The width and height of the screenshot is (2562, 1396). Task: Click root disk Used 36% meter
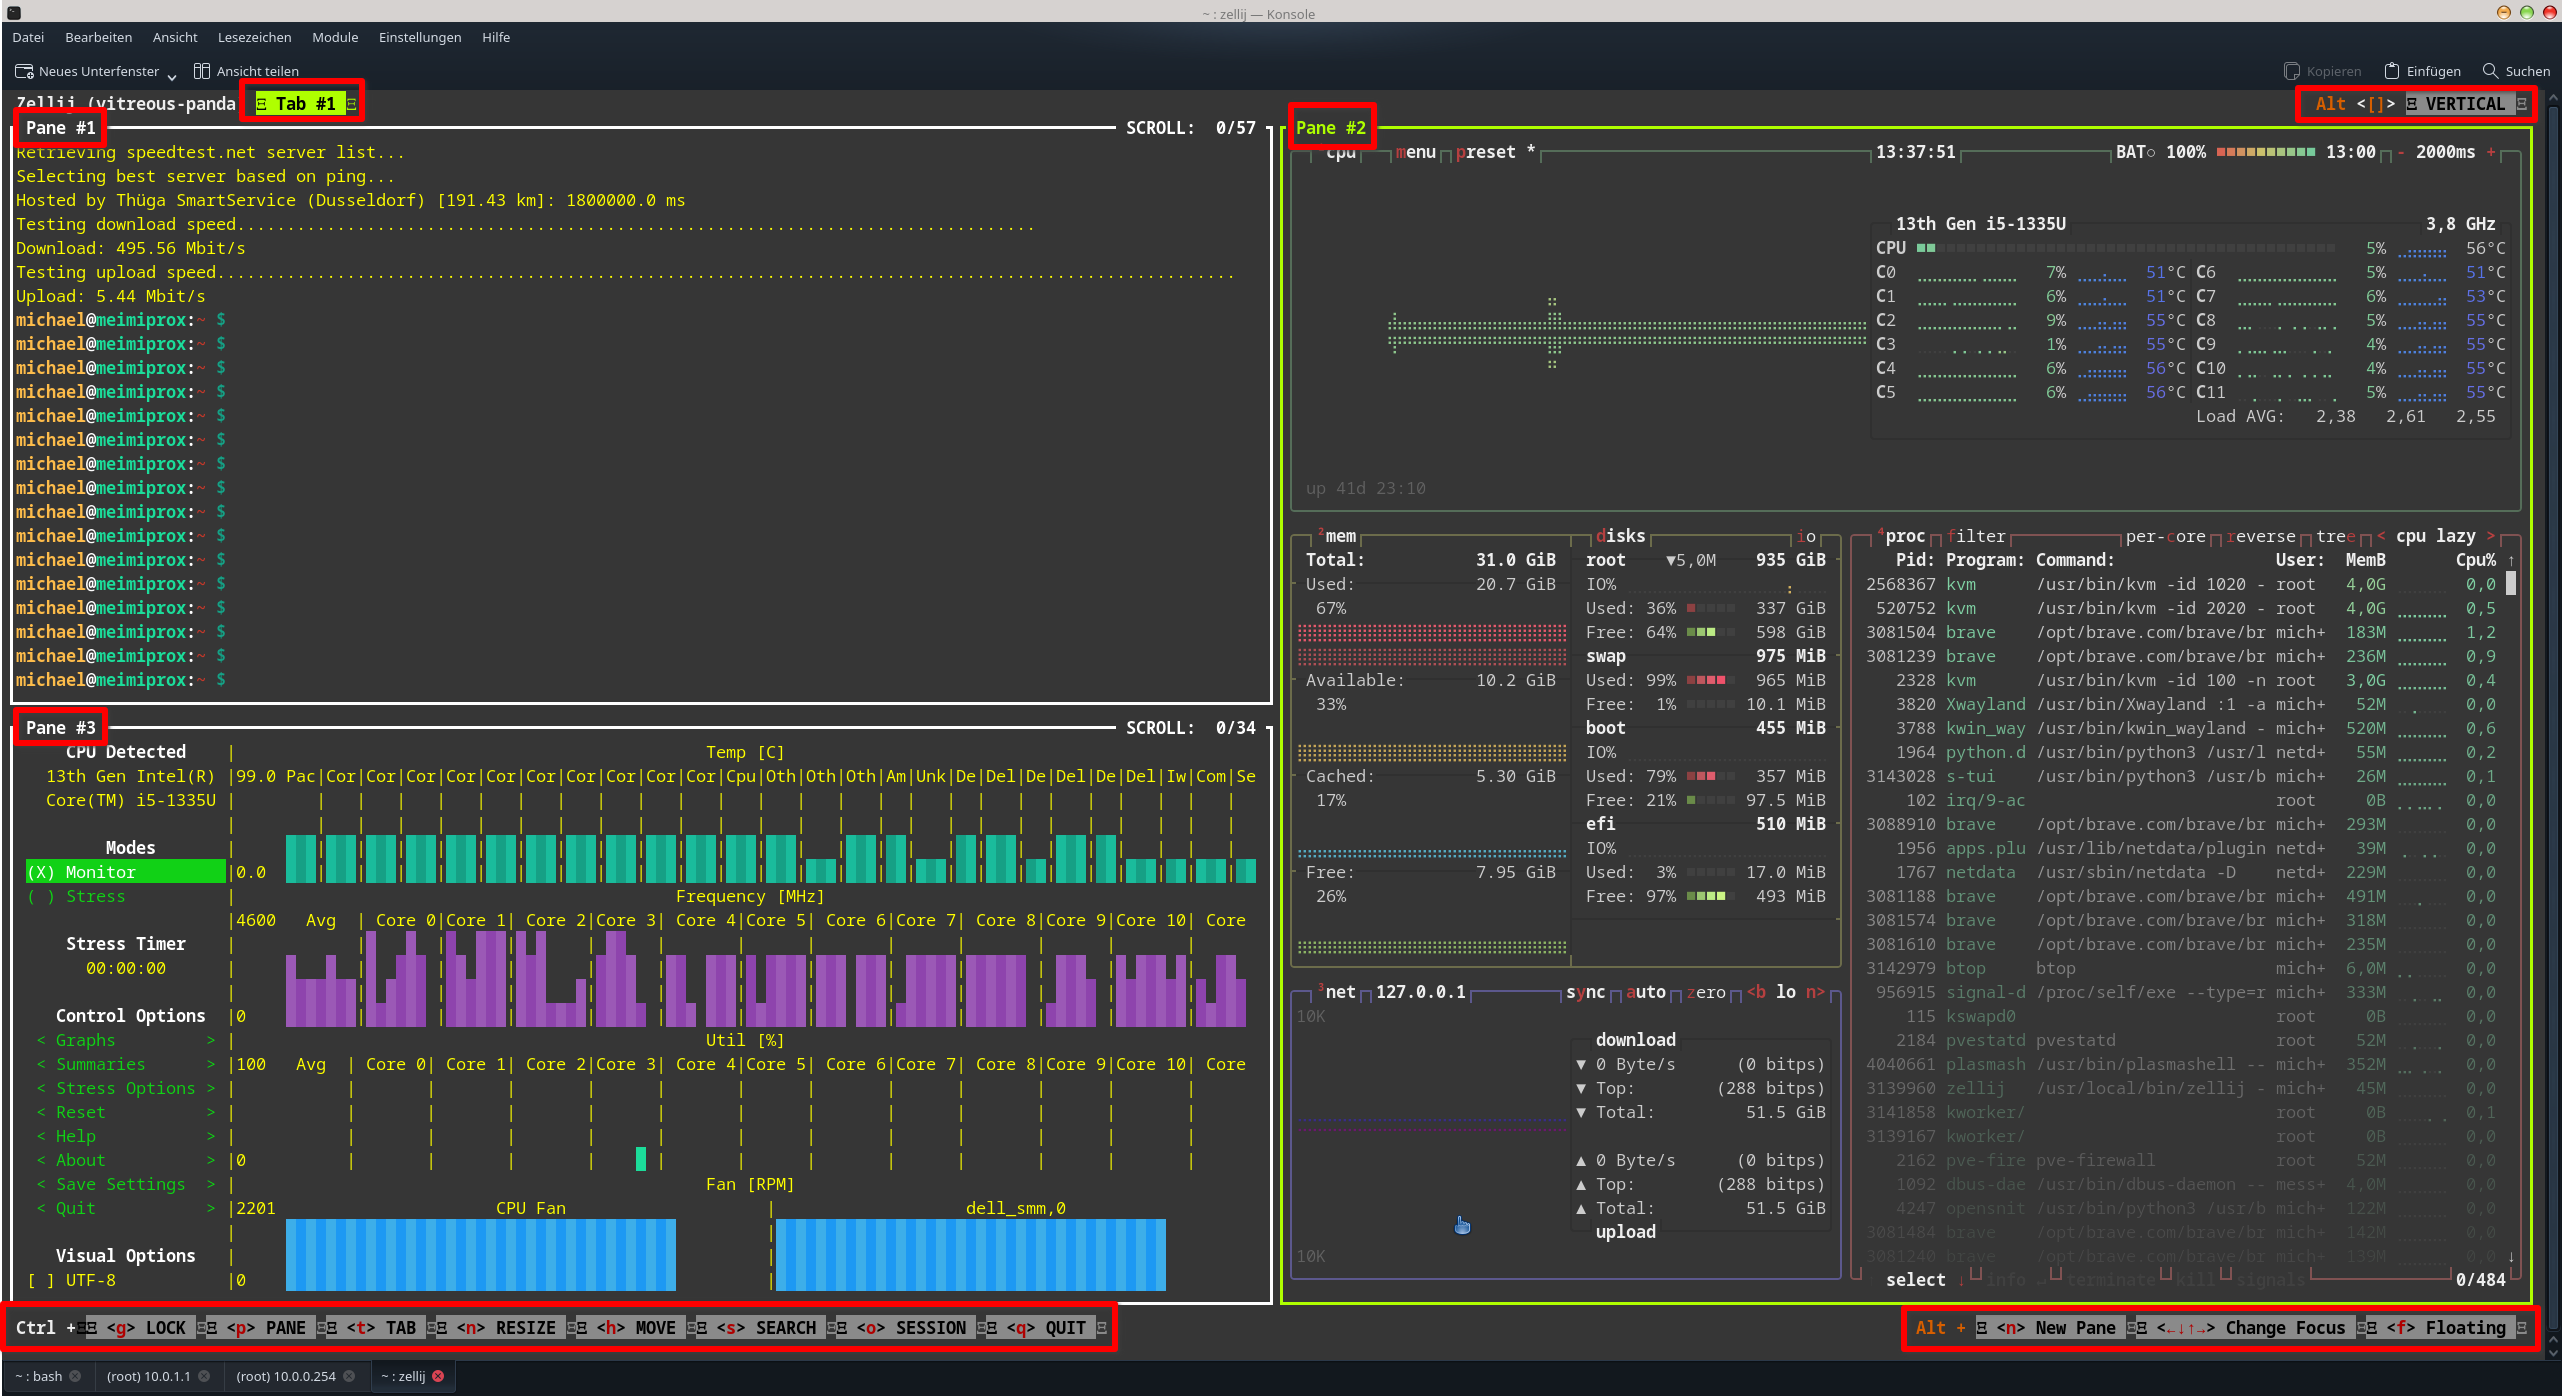[x=1711, y=608]
